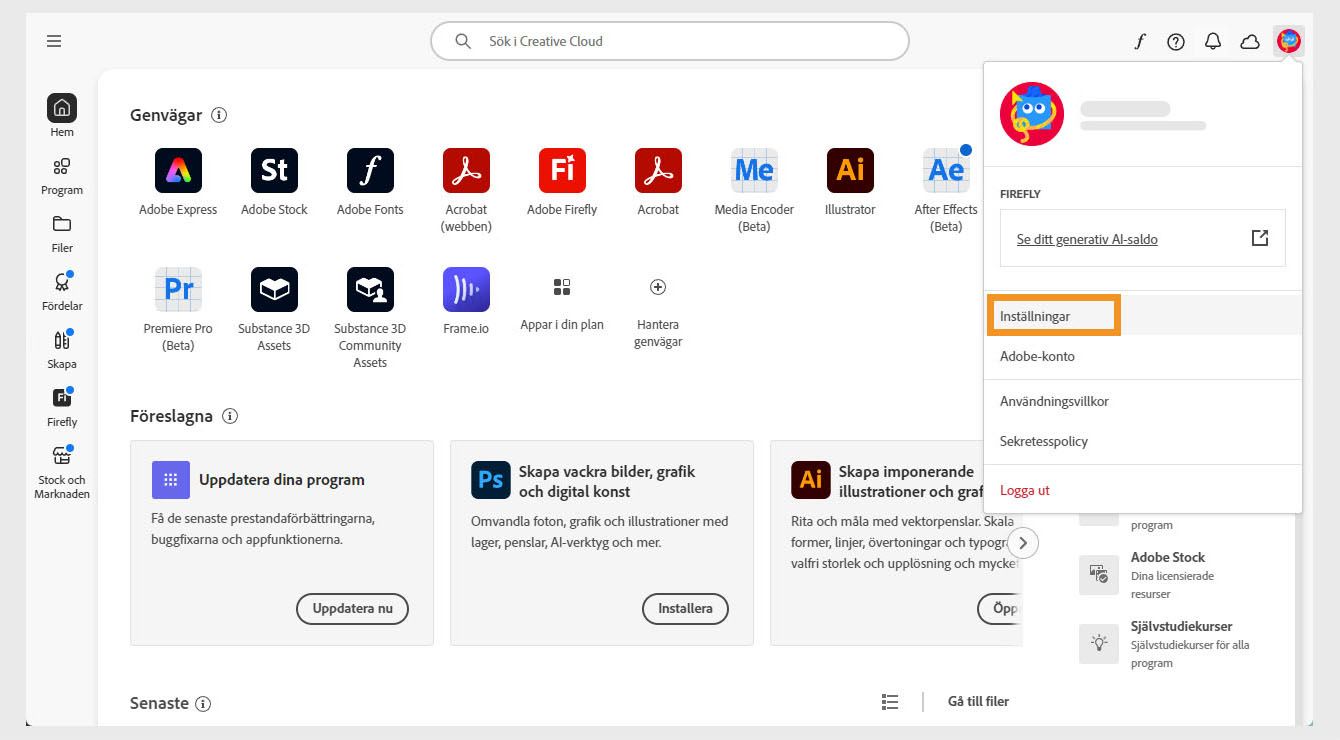
Task: Open Substance 3D Community Assets shortcut
Action: (370, 290)
